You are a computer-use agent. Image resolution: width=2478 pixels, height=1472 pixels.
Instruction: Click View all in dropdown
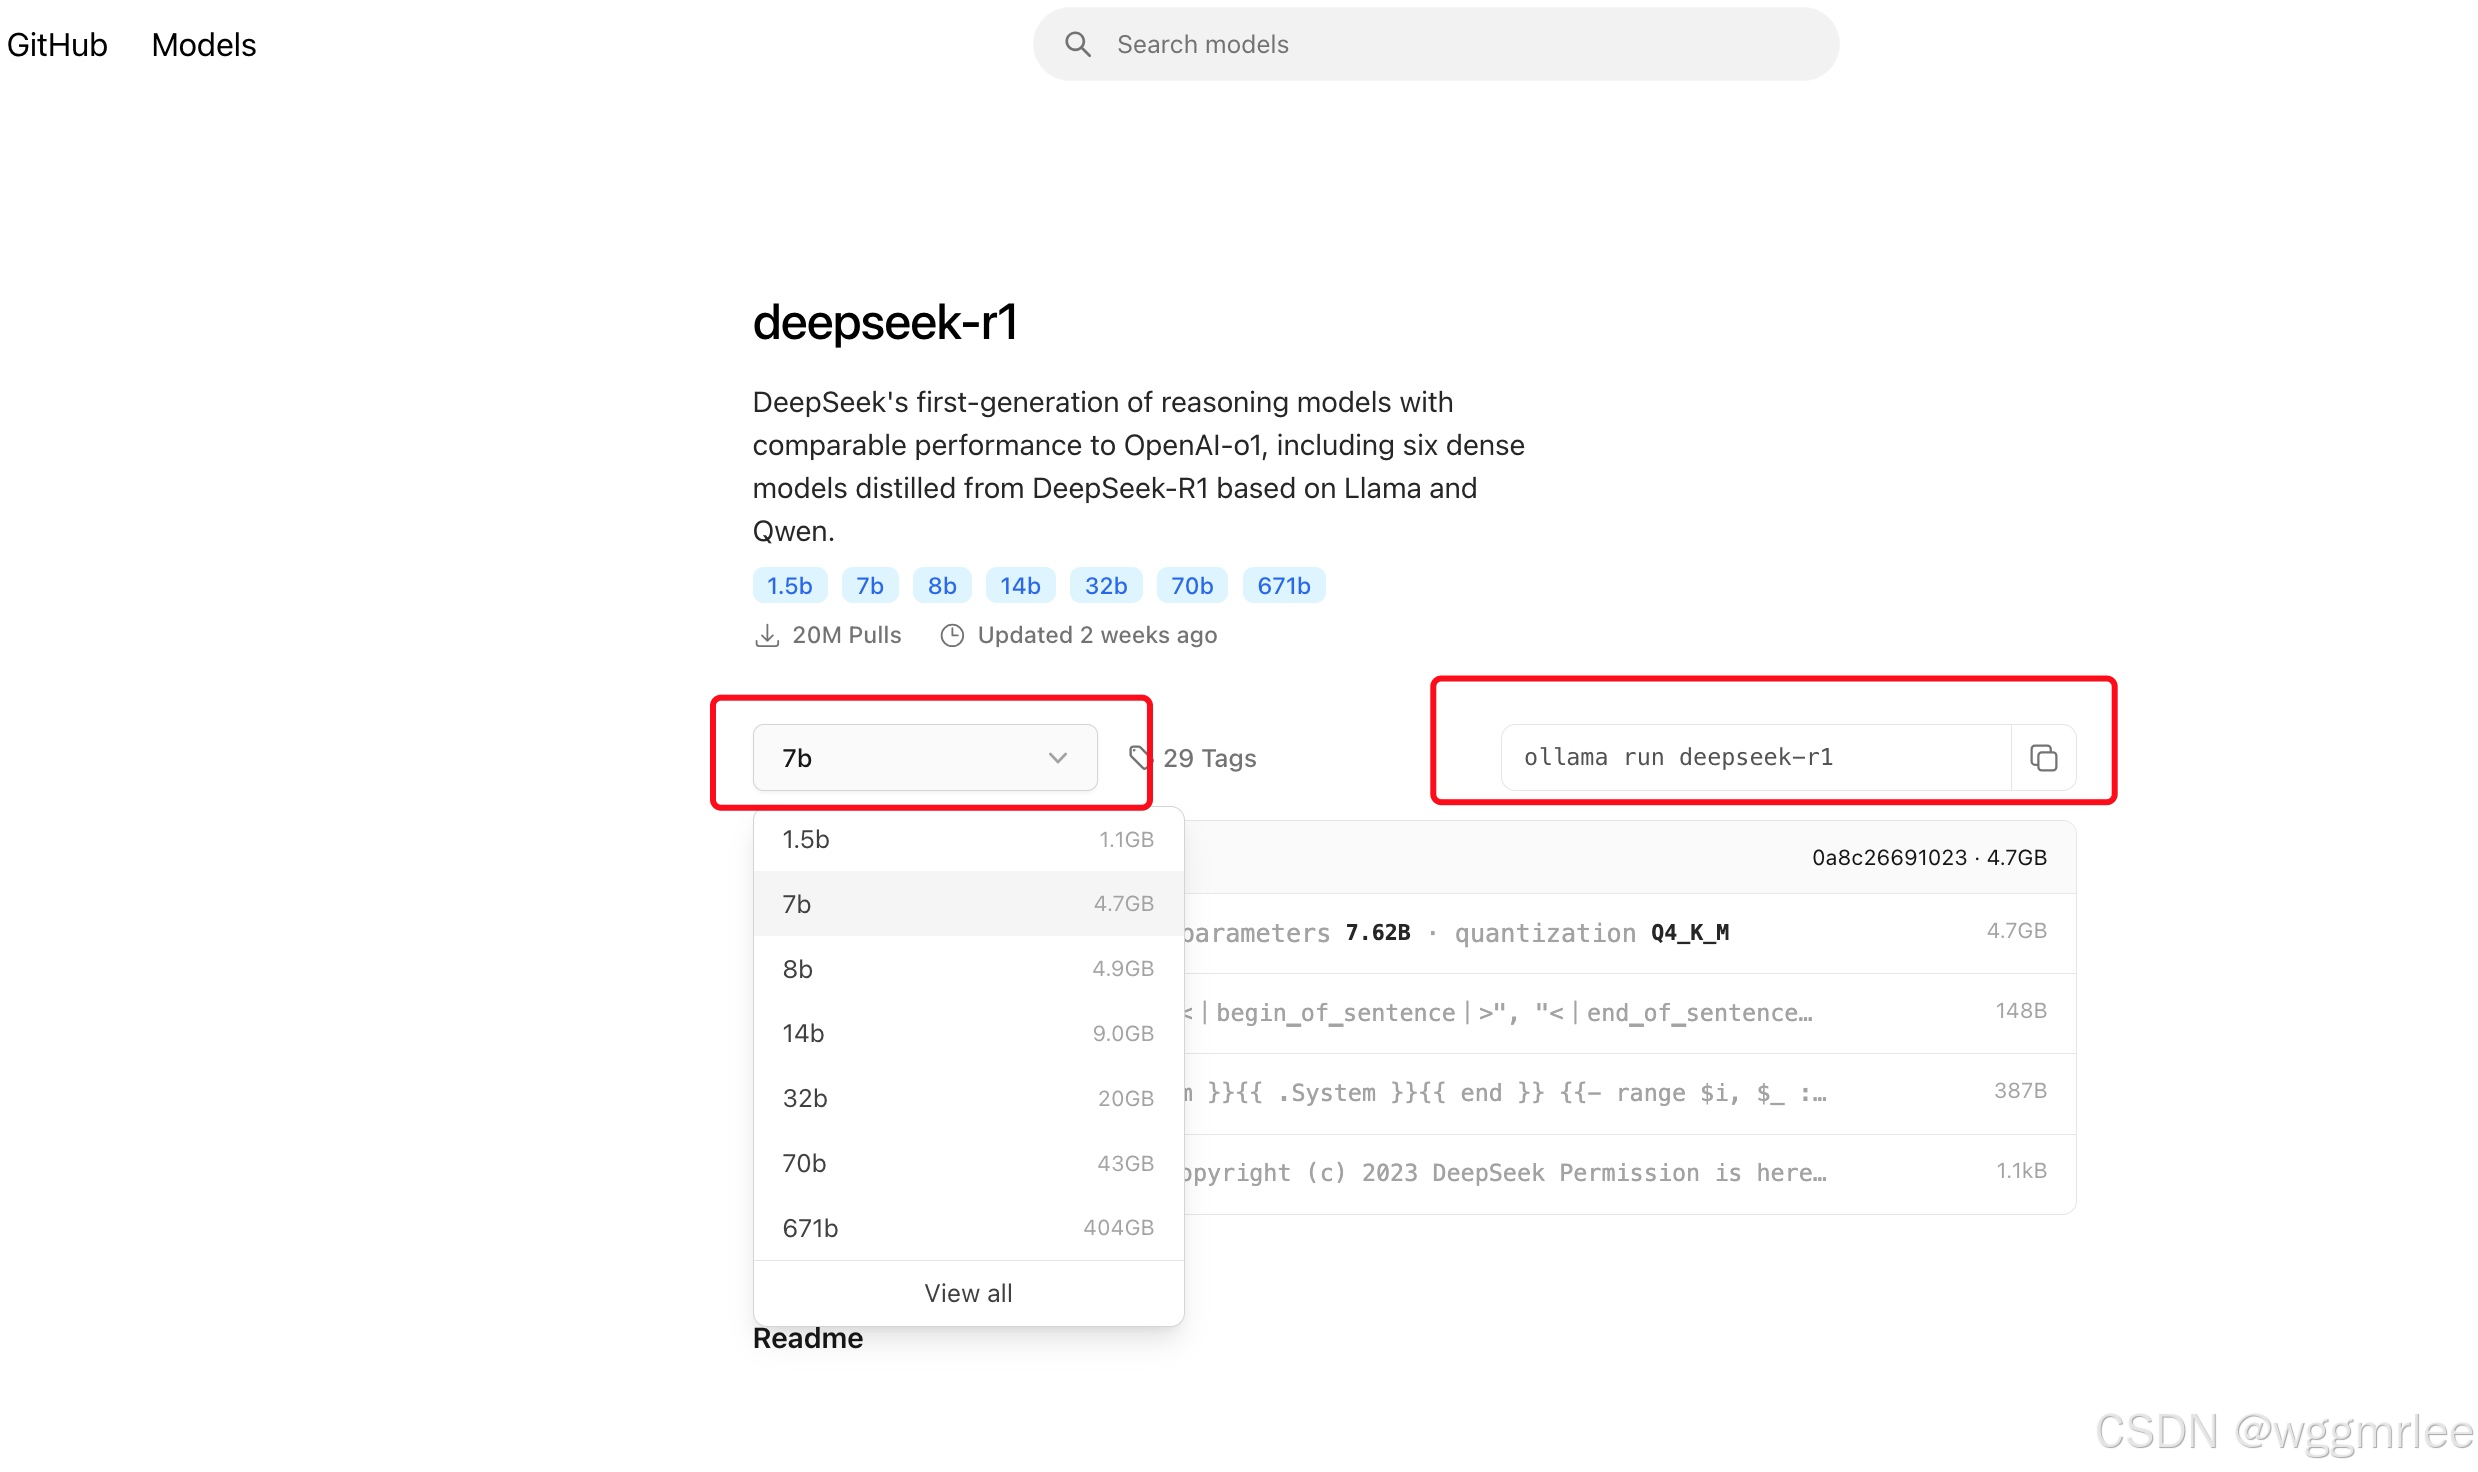[x=967, y=1293]
